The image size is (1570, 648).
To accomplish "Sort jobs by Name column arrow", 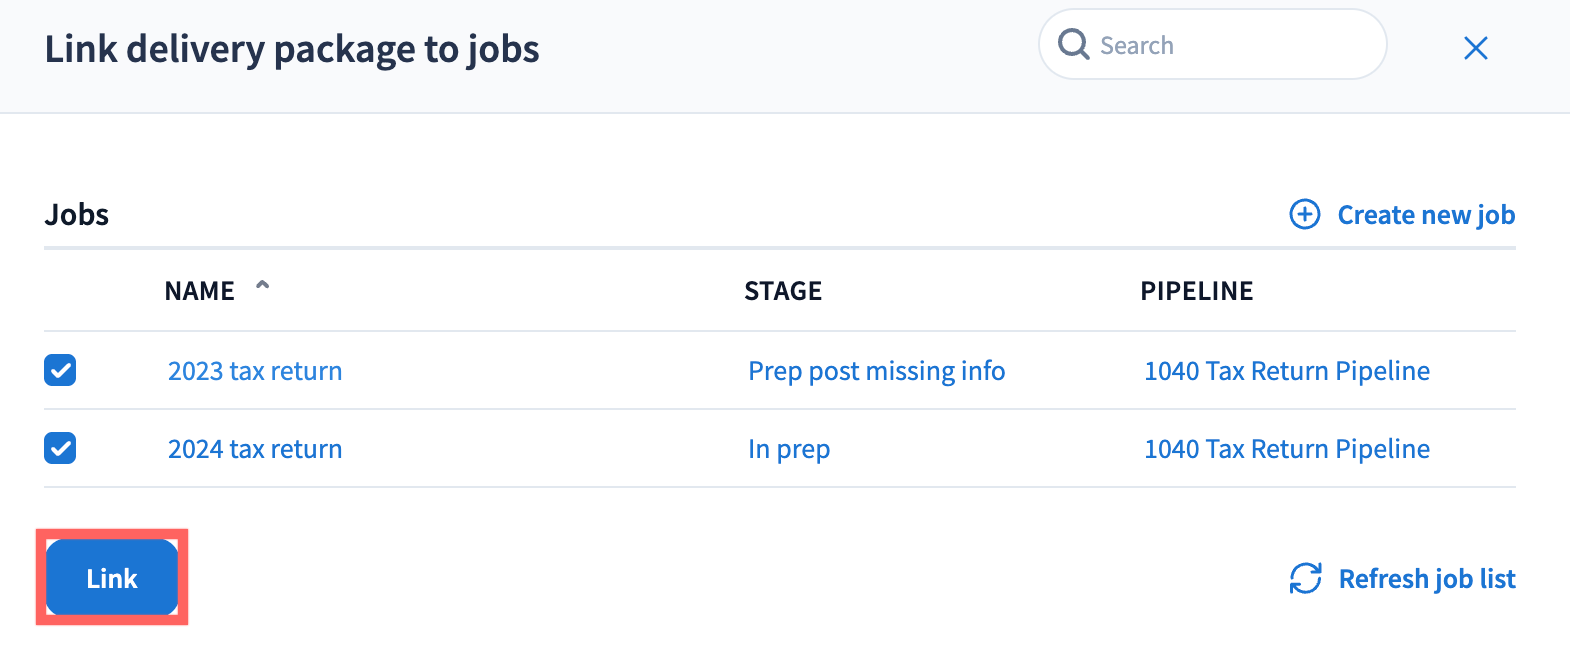I will pos(262,286).
